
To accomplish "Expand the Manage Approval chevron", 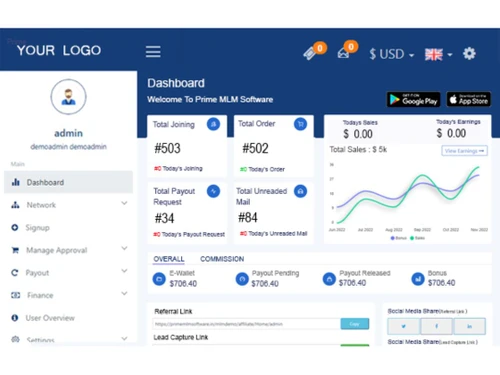I will point(124,248).
